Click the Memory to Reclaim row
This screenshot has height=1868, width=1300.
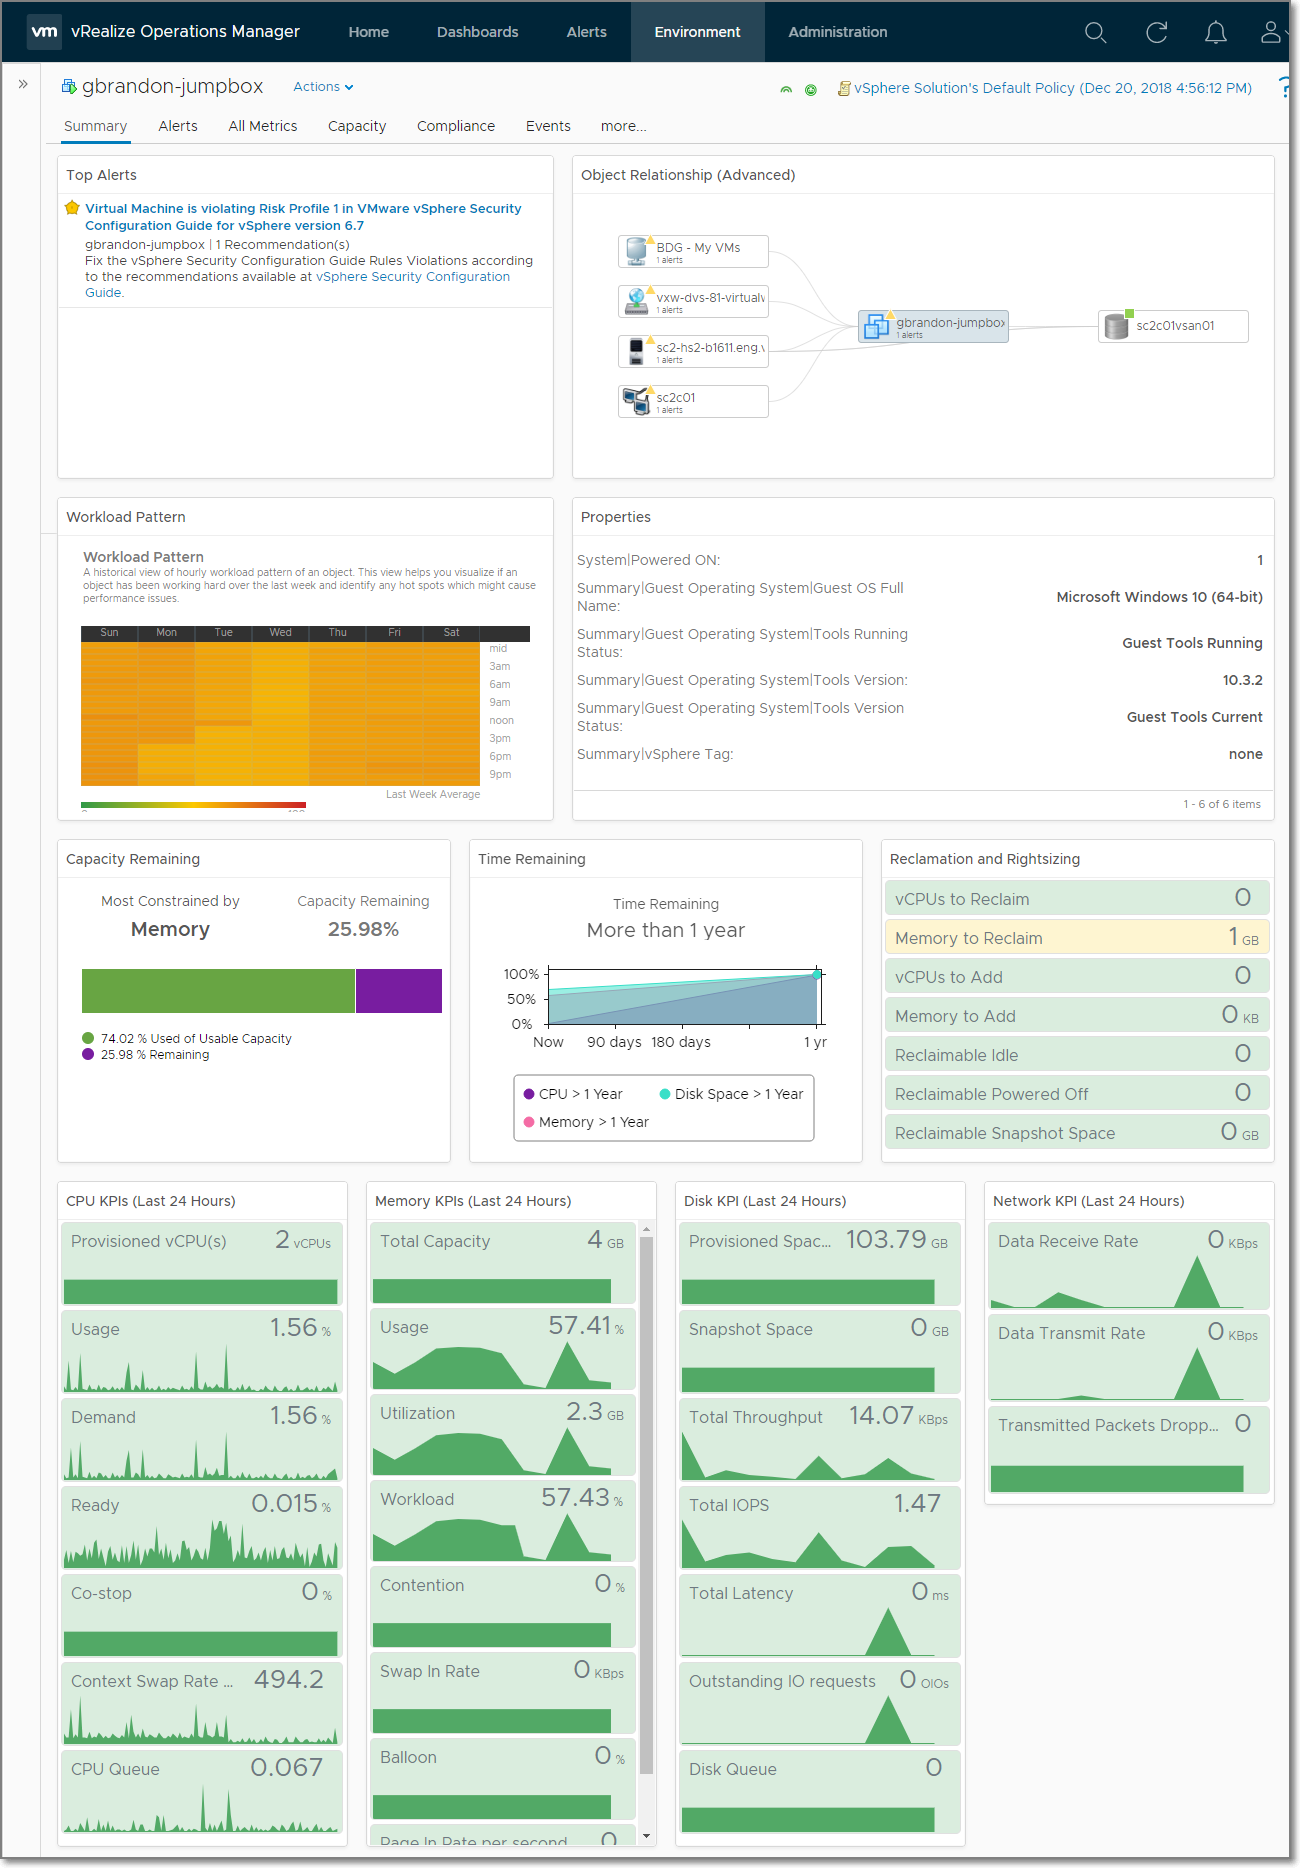pos(1077,937)
